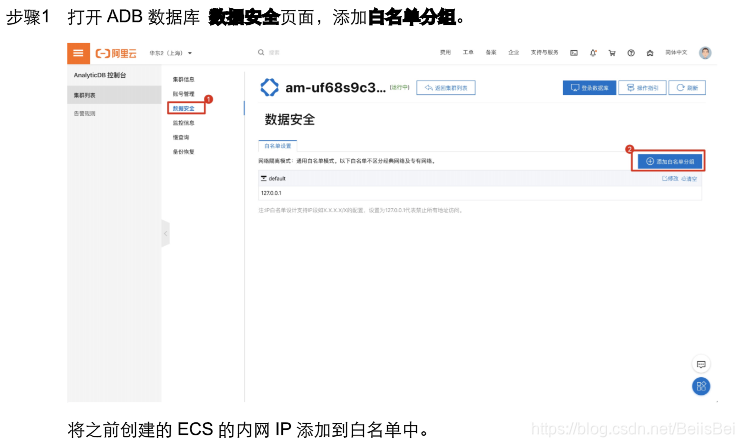Open the 支持与服务 top menu

pyautogui.click(x=544, y=52)
